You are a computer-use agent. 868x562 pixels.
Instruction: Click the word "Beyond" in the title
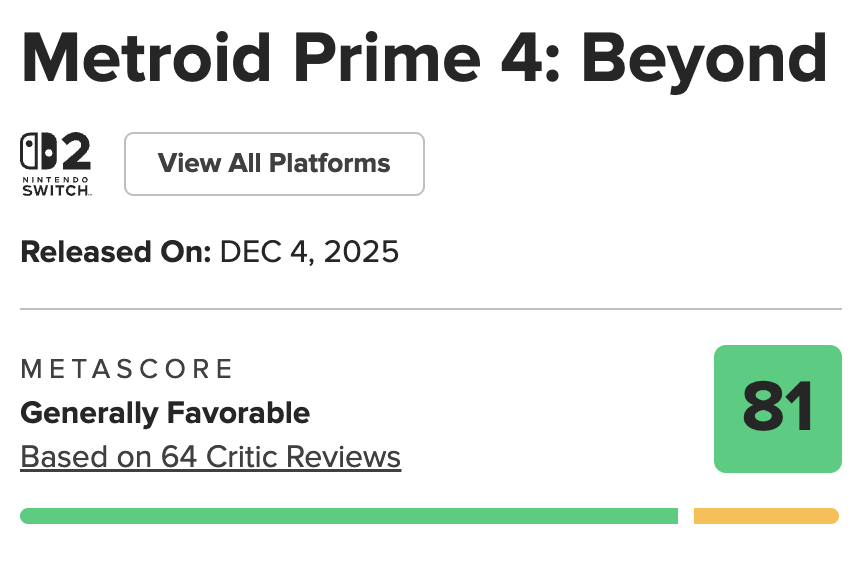704,59
